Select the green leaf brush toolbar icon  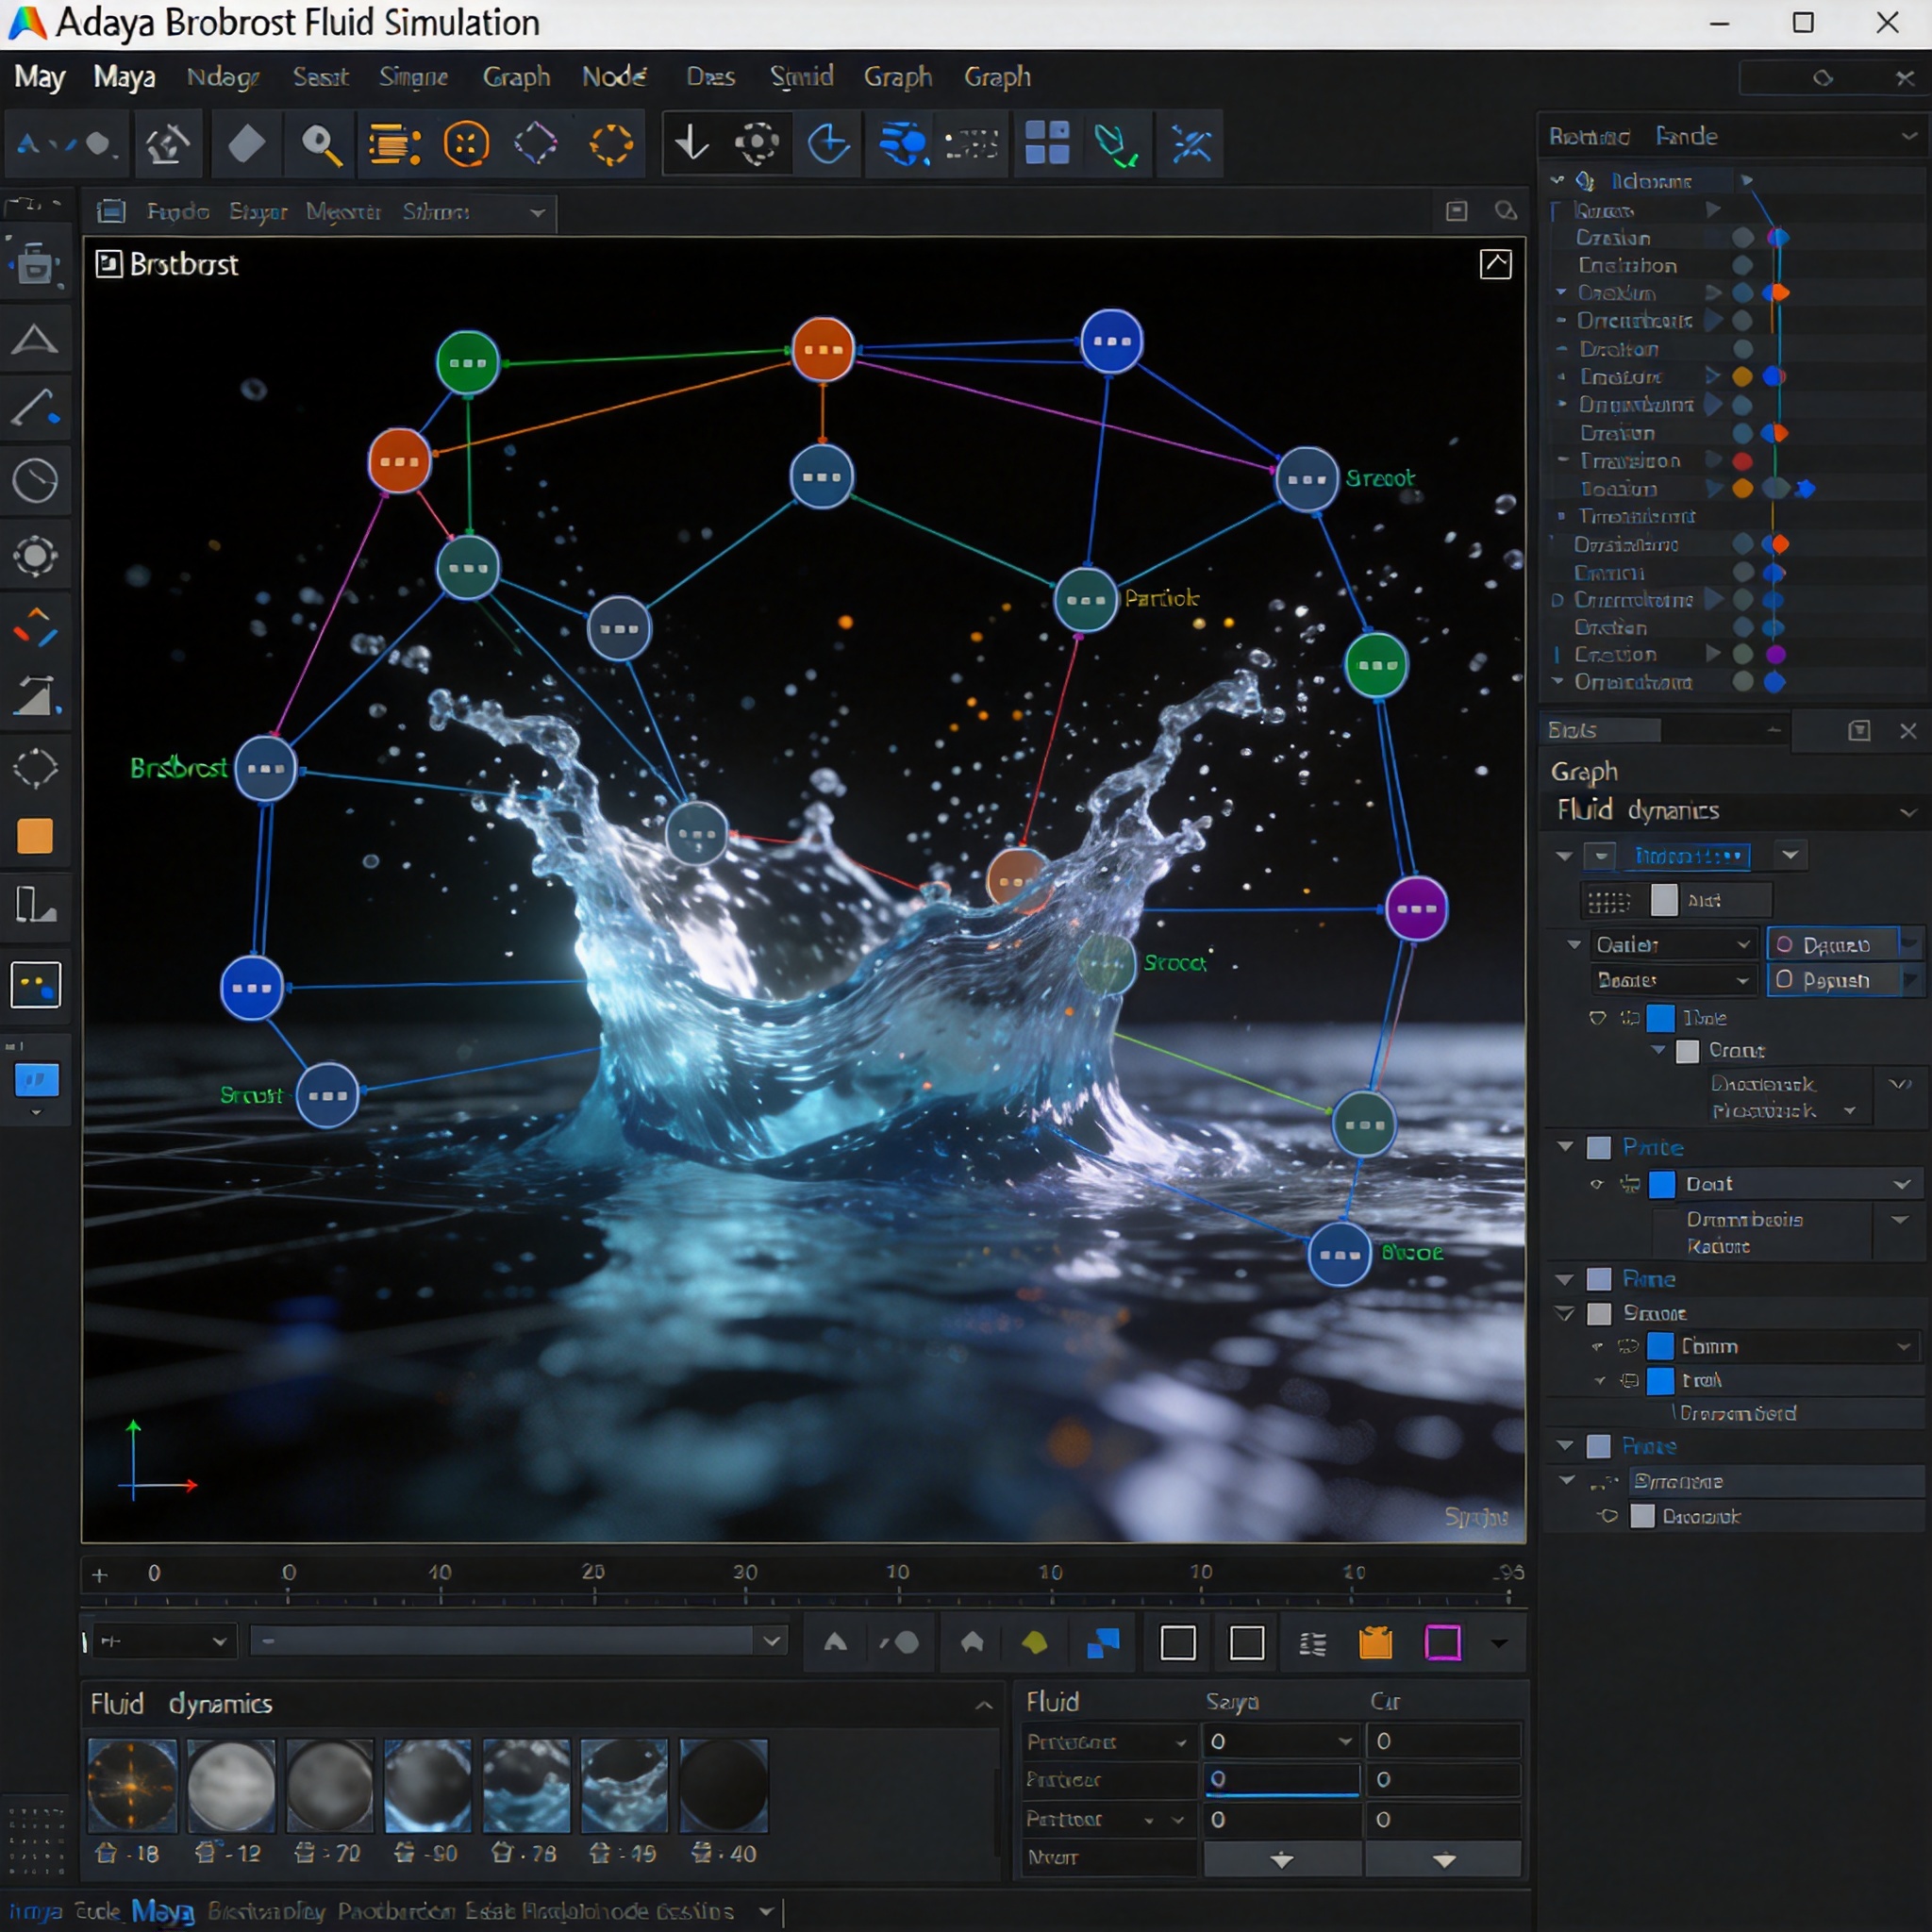pyautogui.click(x=1115, y=145)
